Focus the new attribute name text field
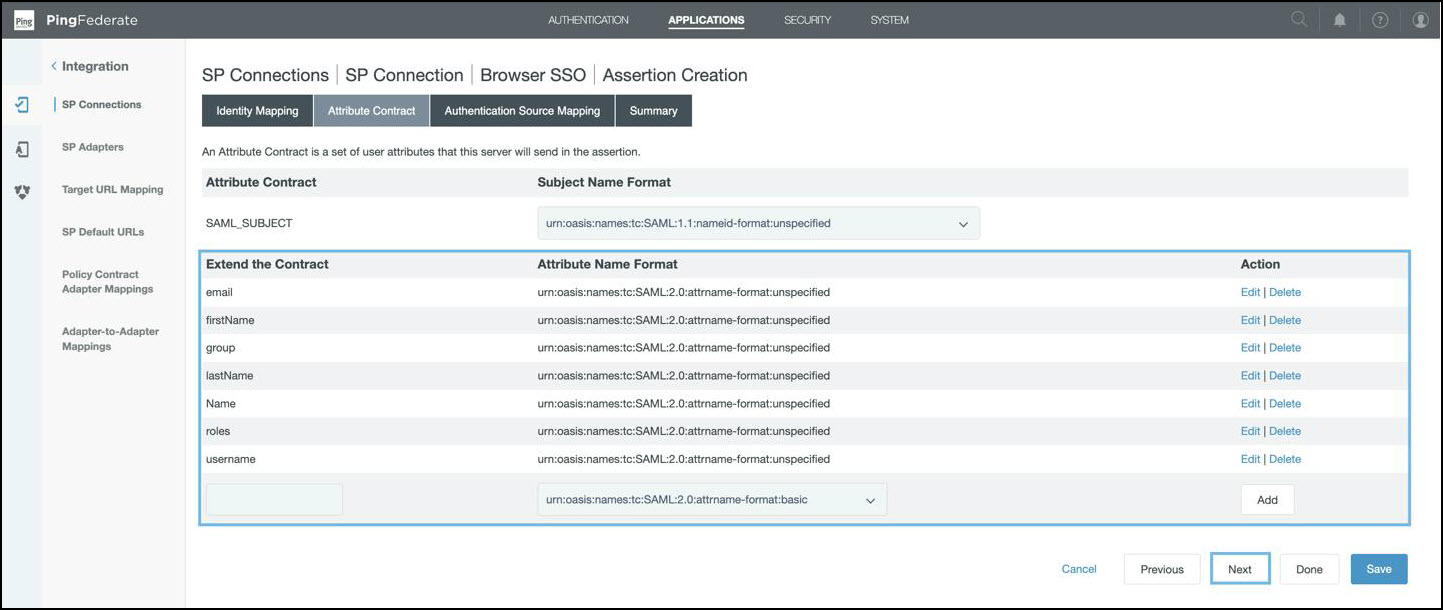The image size is (1443, 610). [274, 500]
